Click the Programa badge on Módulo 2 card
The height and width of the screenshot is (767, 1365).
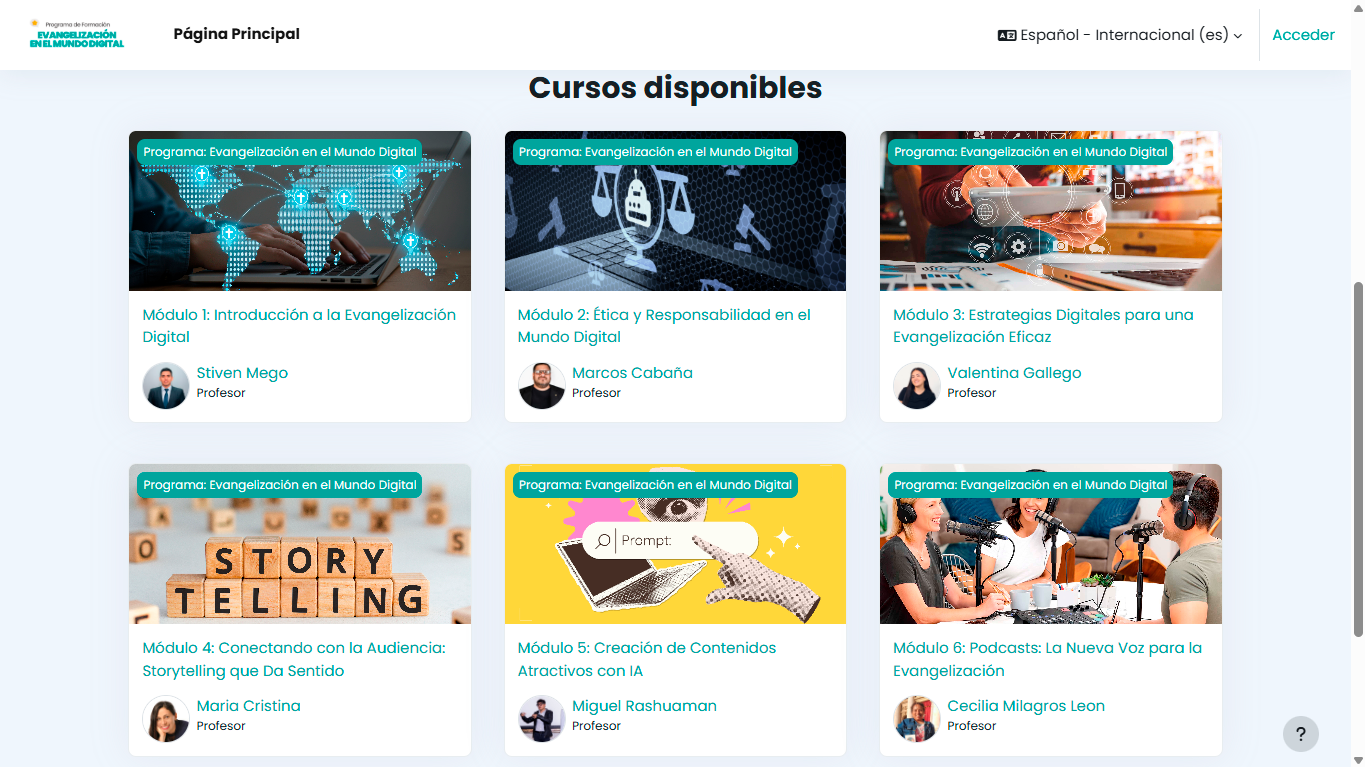655,152
